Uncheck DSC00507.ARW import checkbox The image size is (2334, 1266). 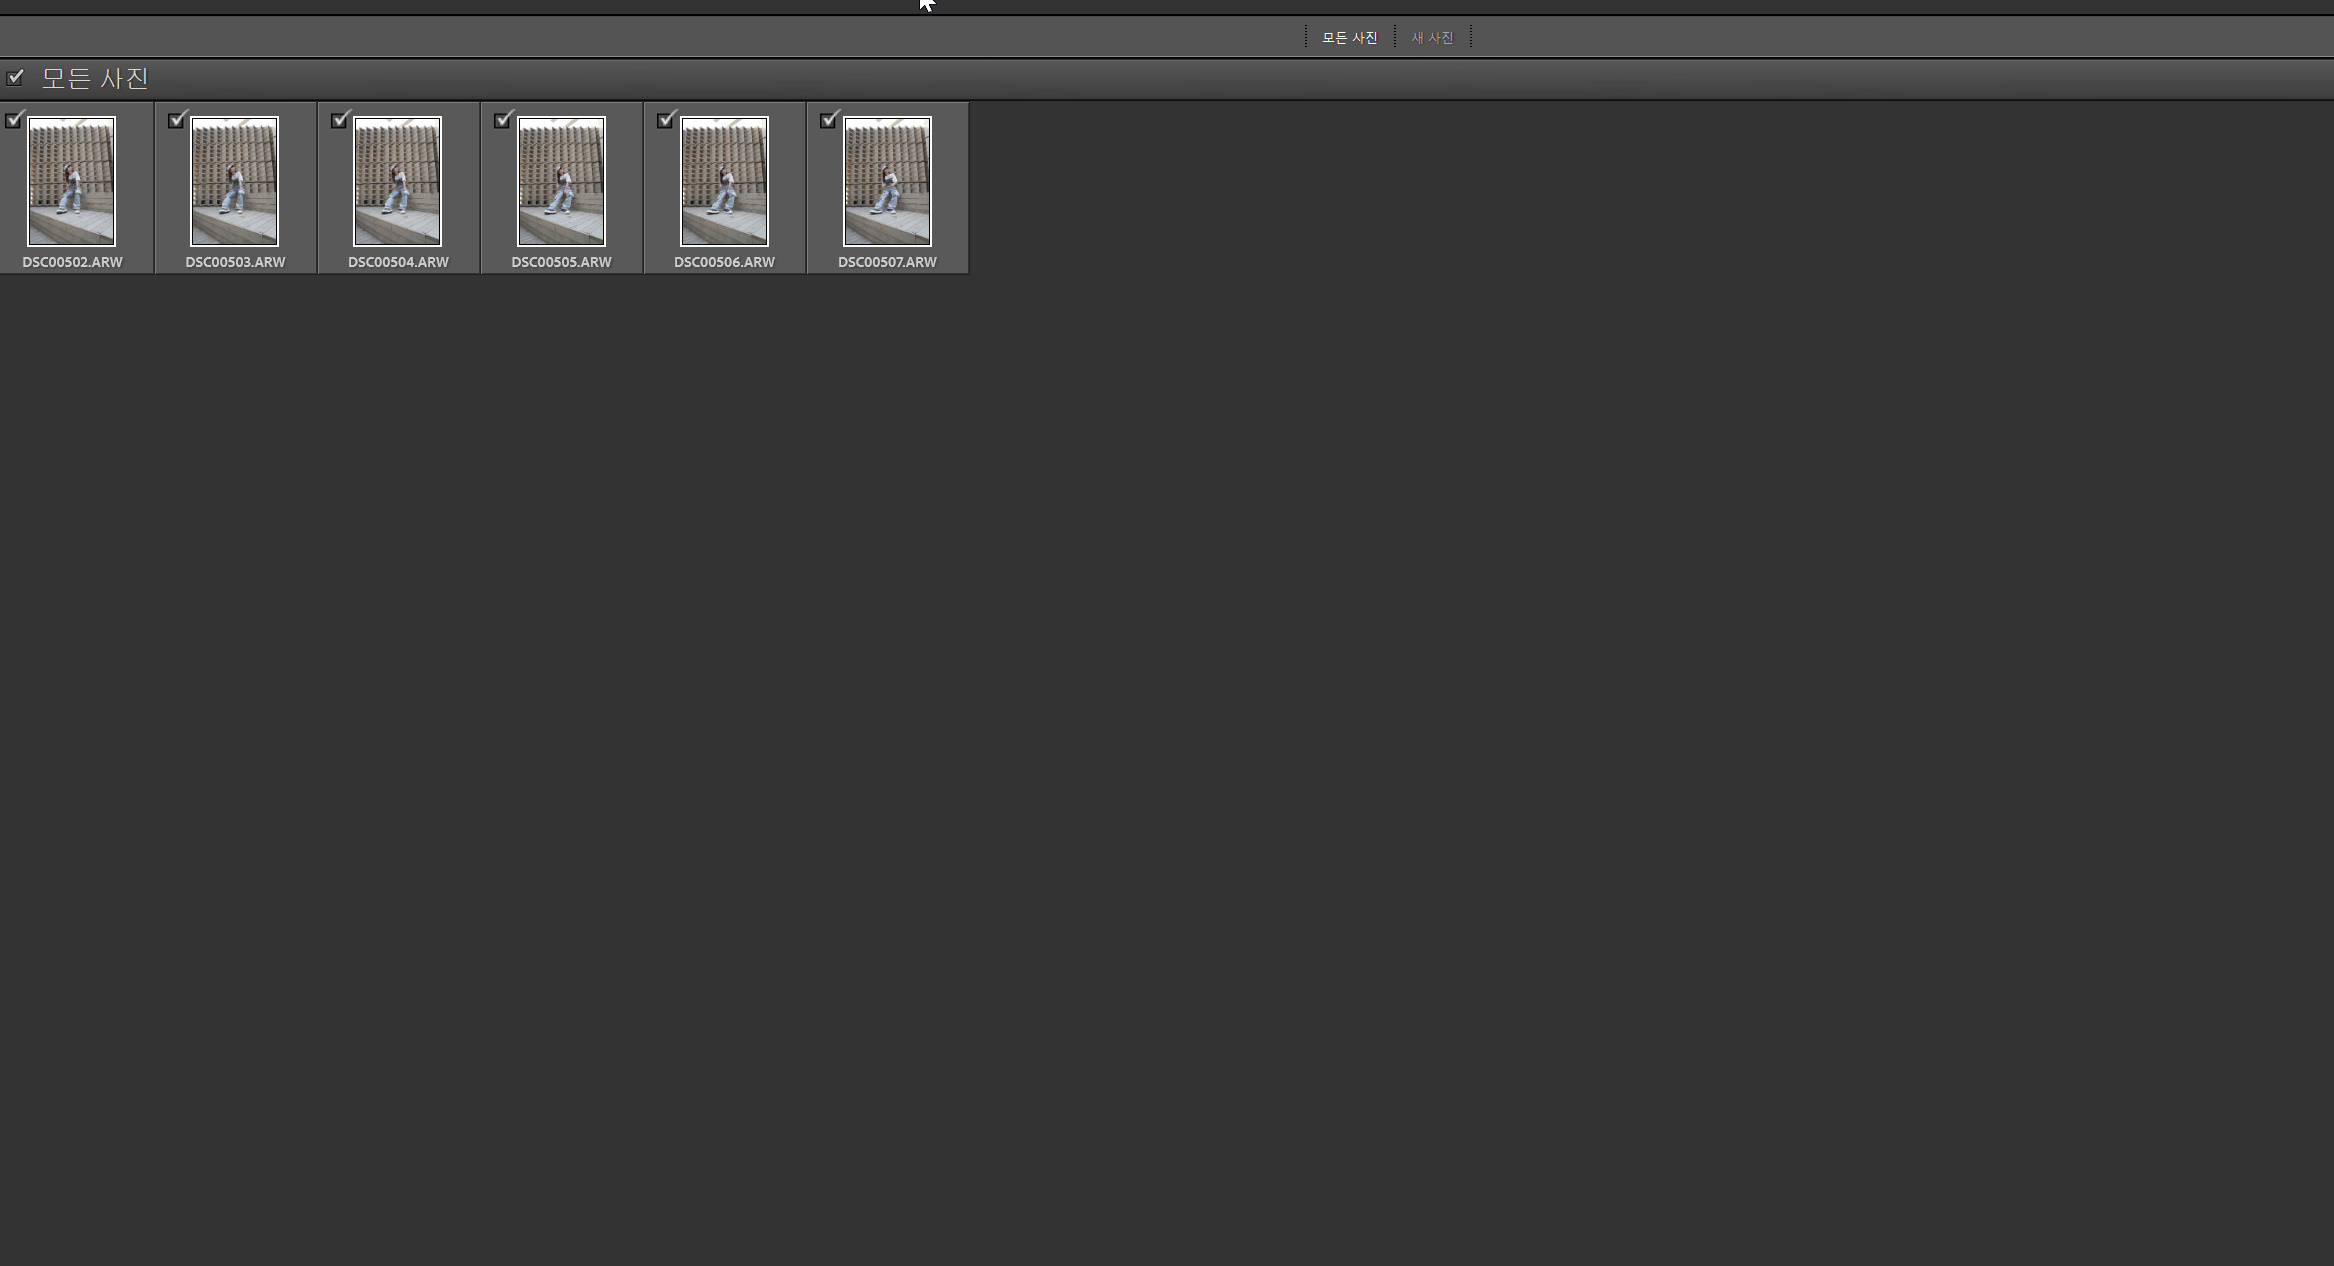tap(828, 121)
